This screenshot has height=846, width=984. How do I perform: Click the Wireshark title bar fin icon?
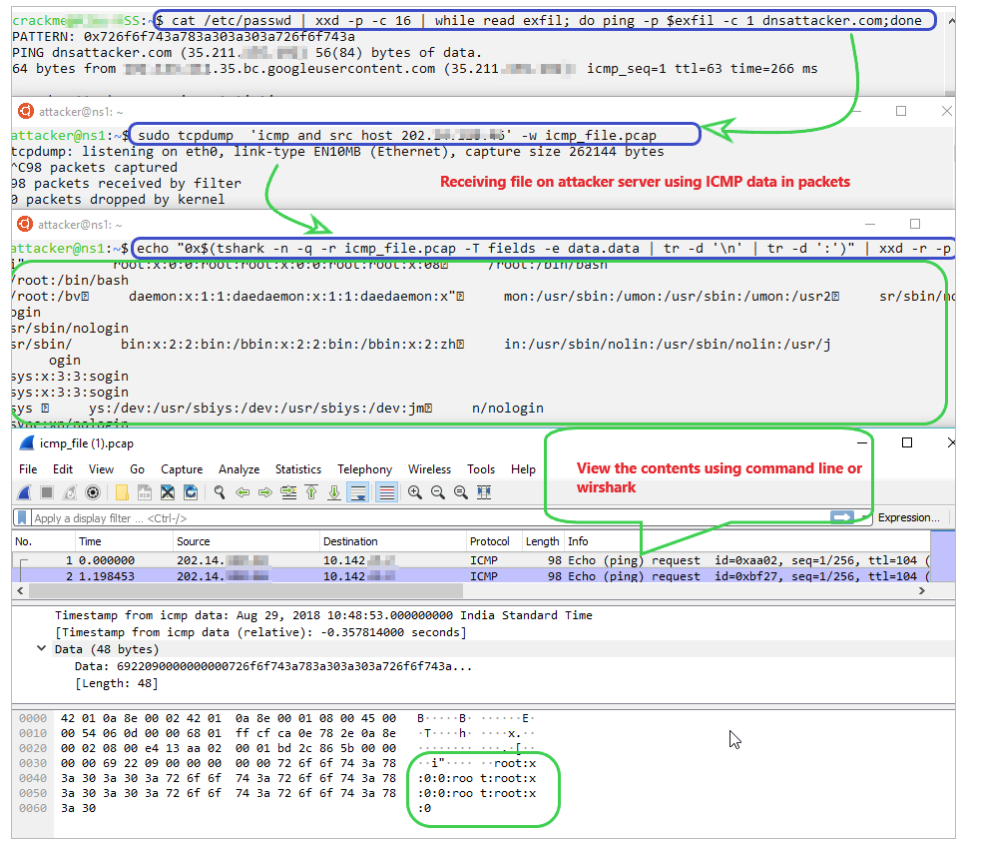tap(27, 443)
